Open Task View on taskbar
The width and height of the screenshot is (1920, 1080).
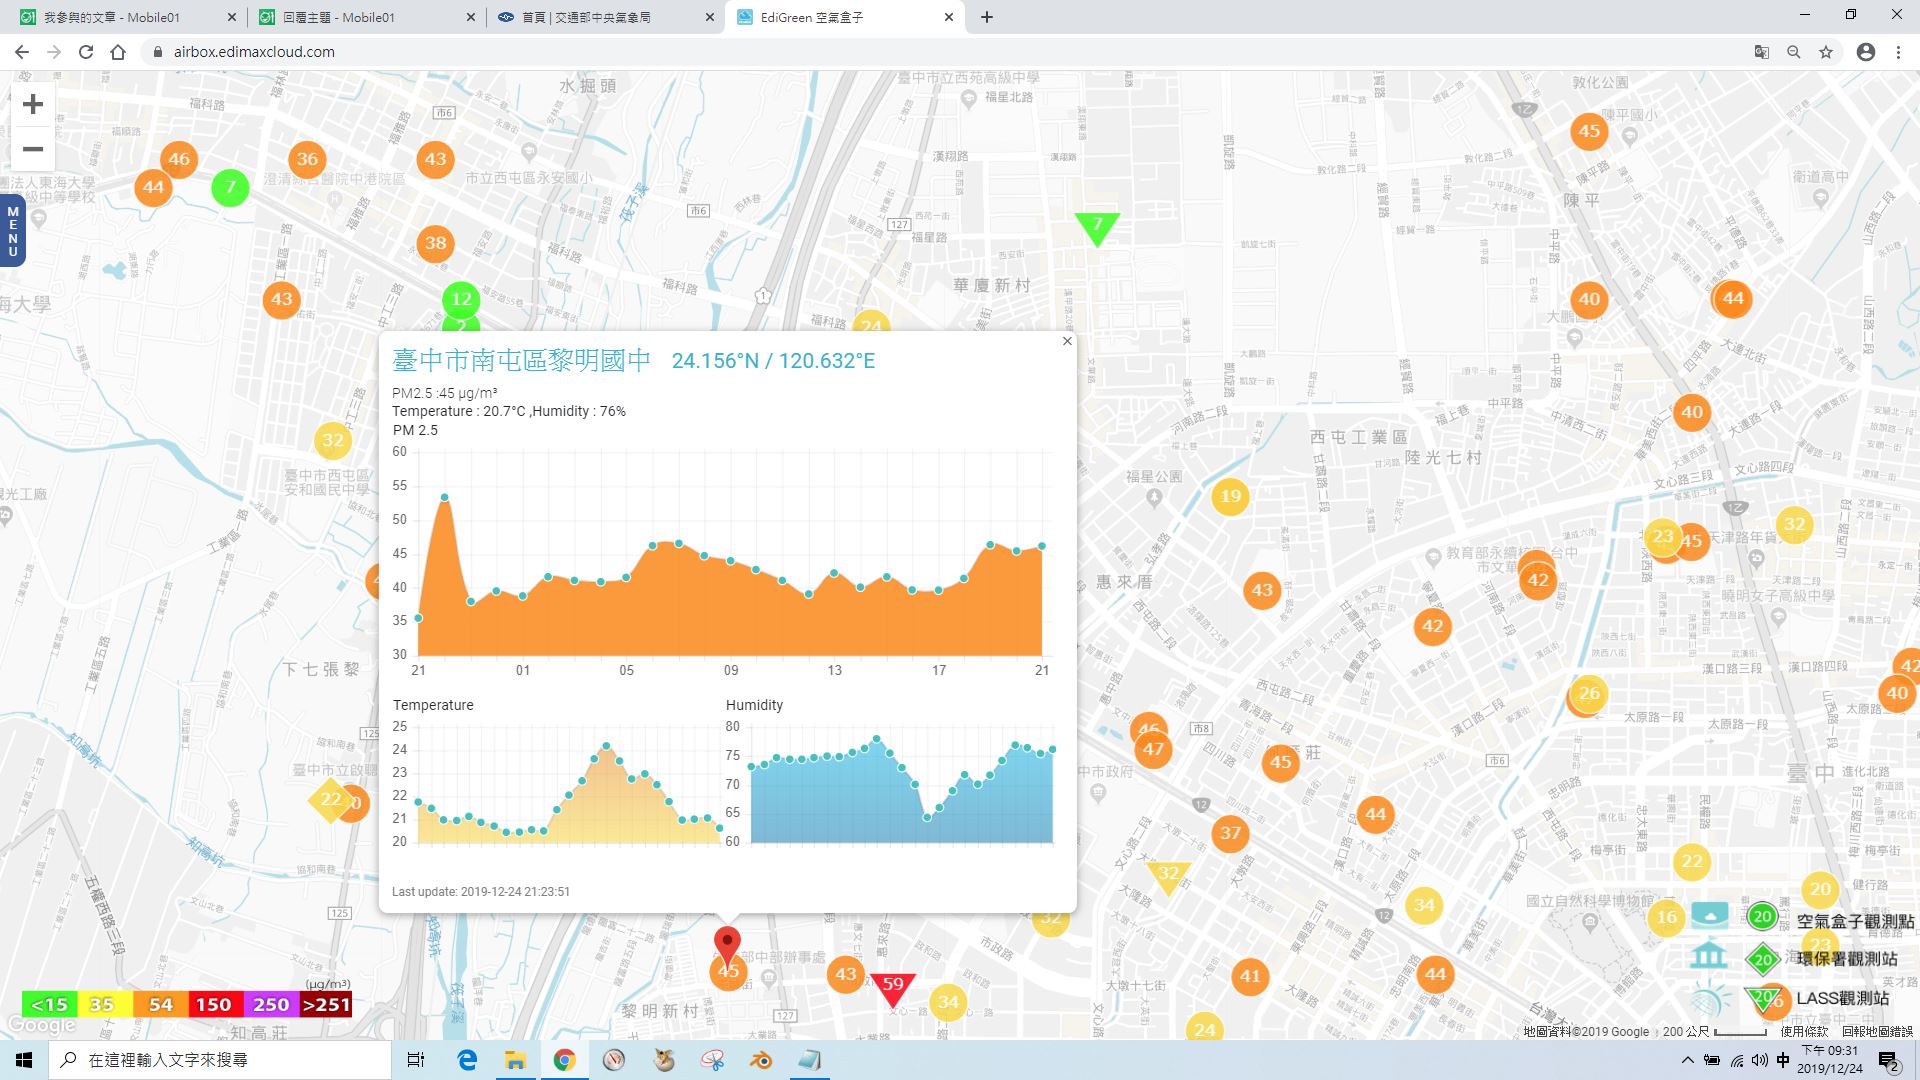416,1060
